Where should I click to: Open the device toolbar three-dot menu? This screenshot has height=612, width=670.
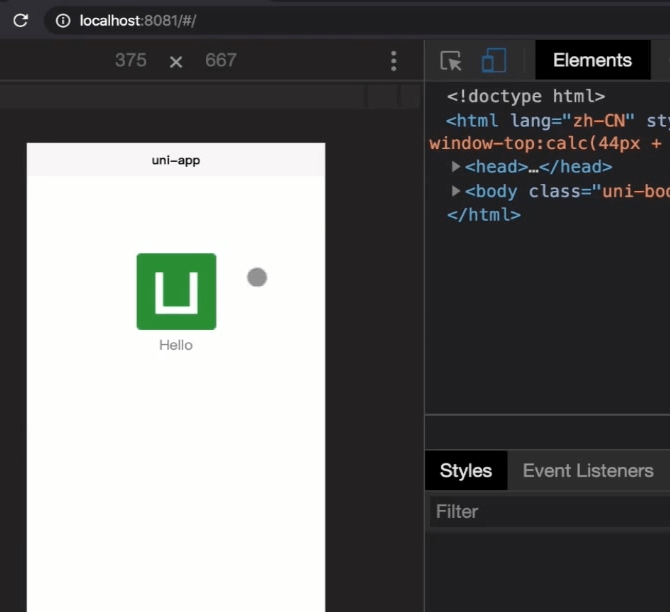coord(394,61)
